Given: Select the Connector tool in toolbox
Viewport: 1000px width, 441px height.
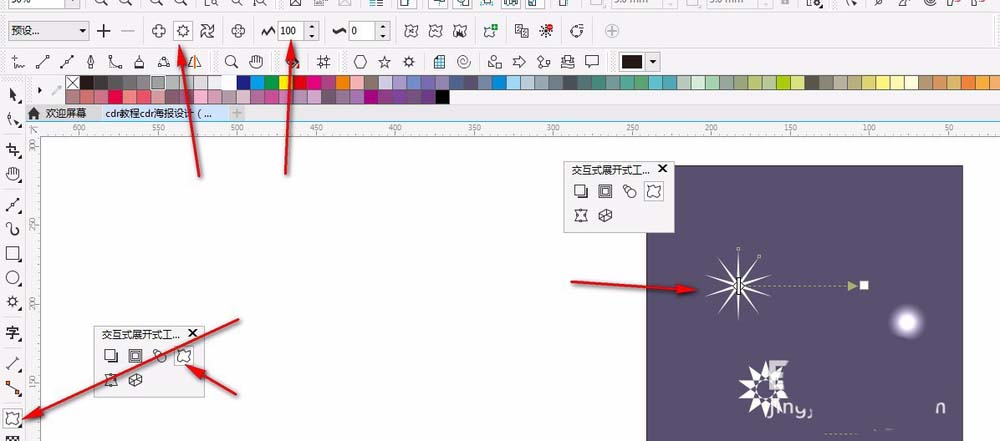Looking at the screenshot, I should pos(13,387).
